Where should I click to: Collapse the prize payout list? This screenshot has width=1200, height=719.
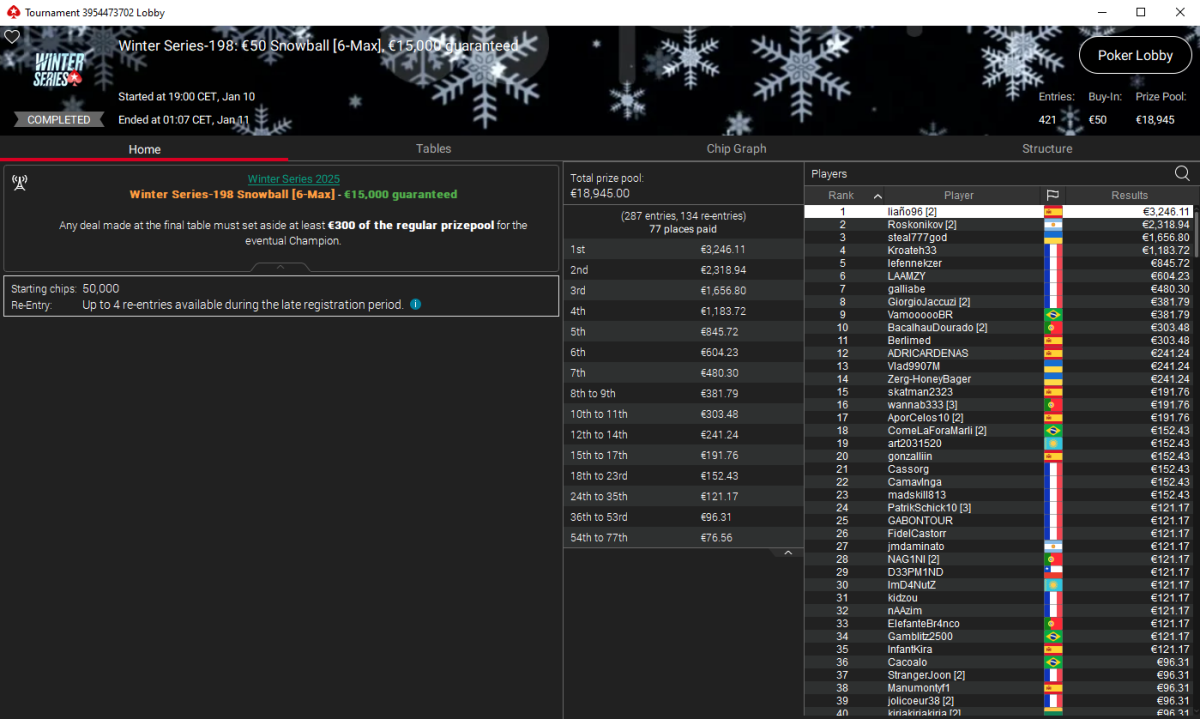click(788, 553)
